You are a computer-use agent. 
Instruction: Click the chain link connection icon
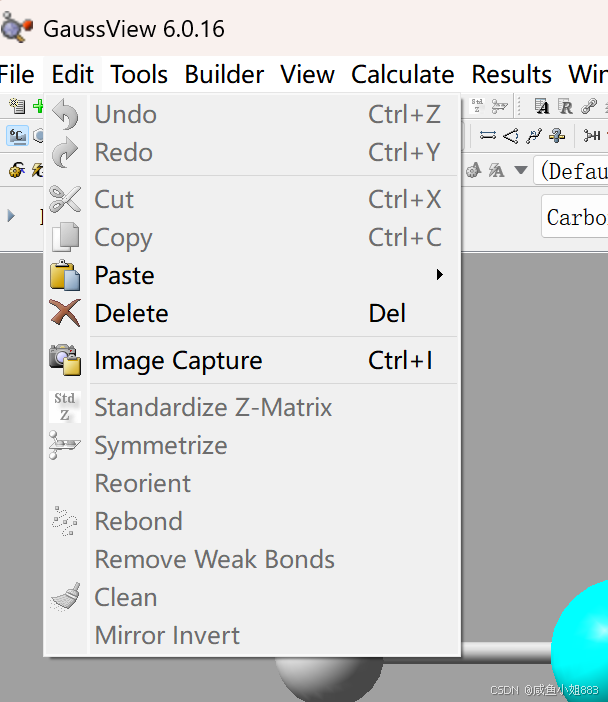(589, 106)
